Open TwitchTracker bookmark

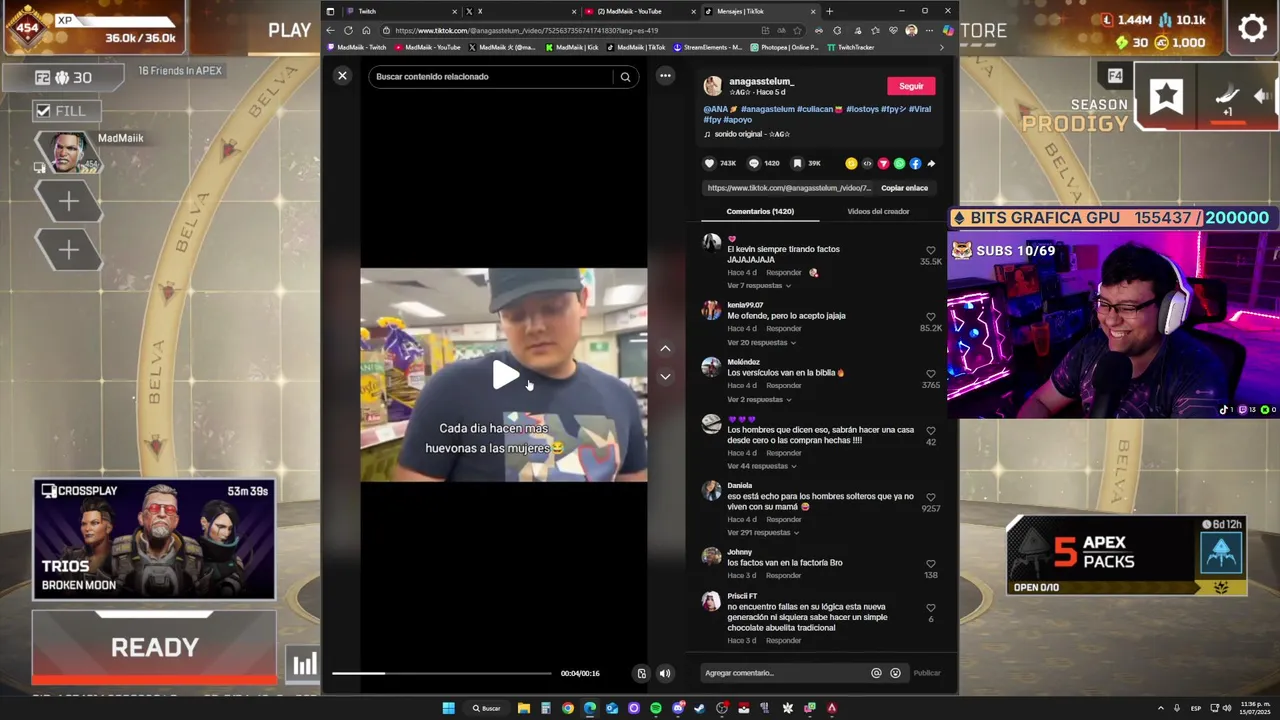(850, 47)
